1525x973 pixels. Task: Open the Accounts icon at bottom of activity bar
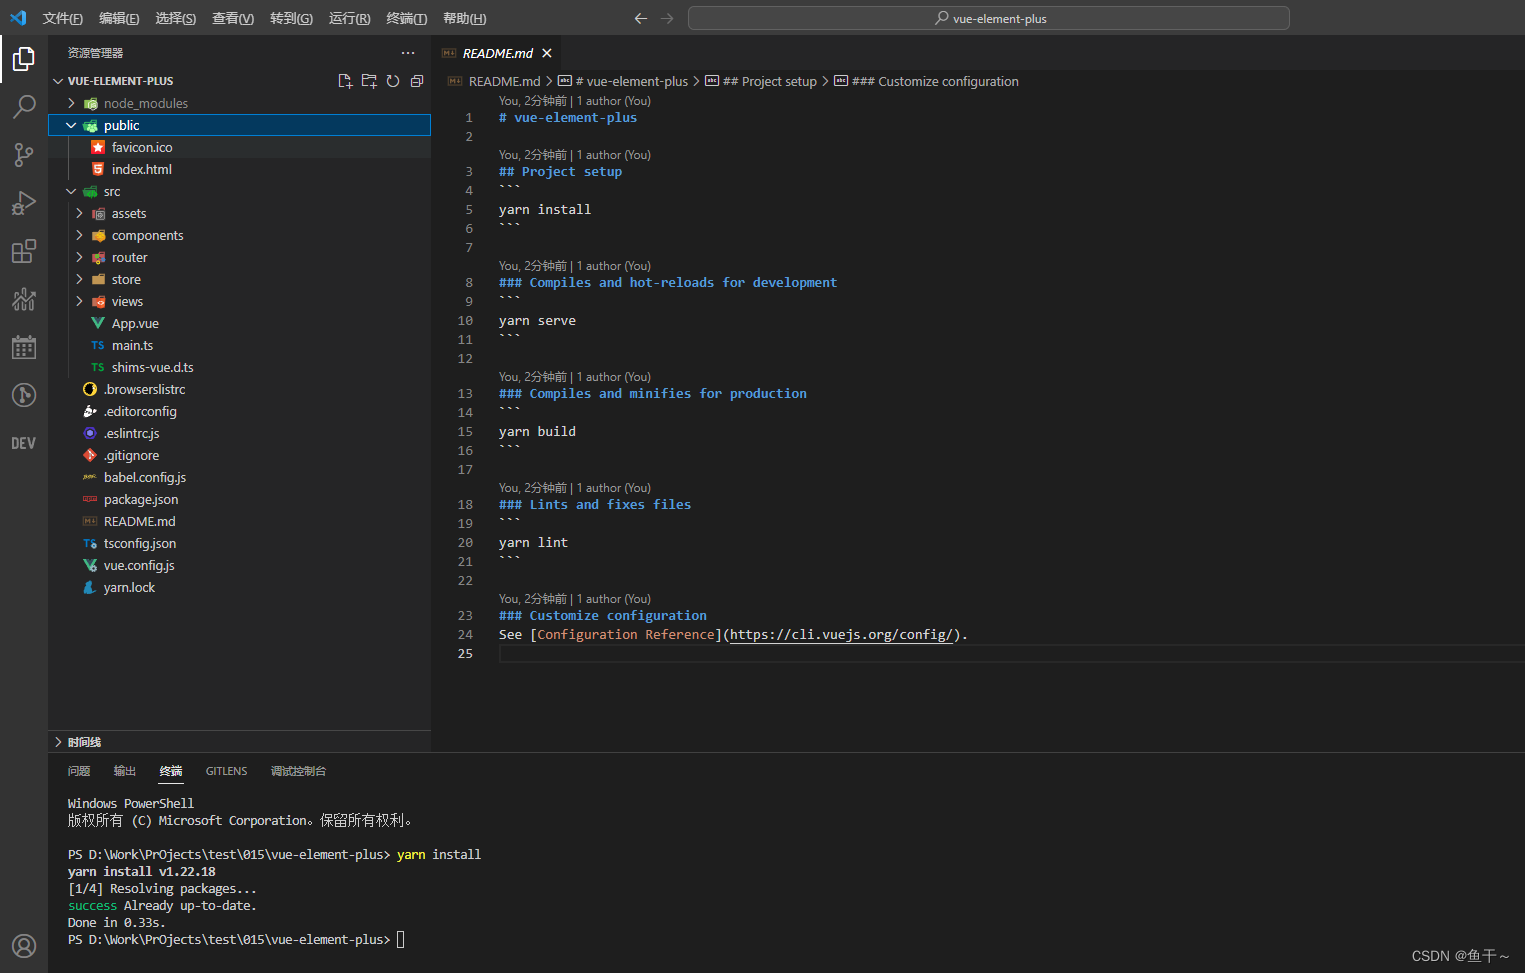click(x=24, y=945)
